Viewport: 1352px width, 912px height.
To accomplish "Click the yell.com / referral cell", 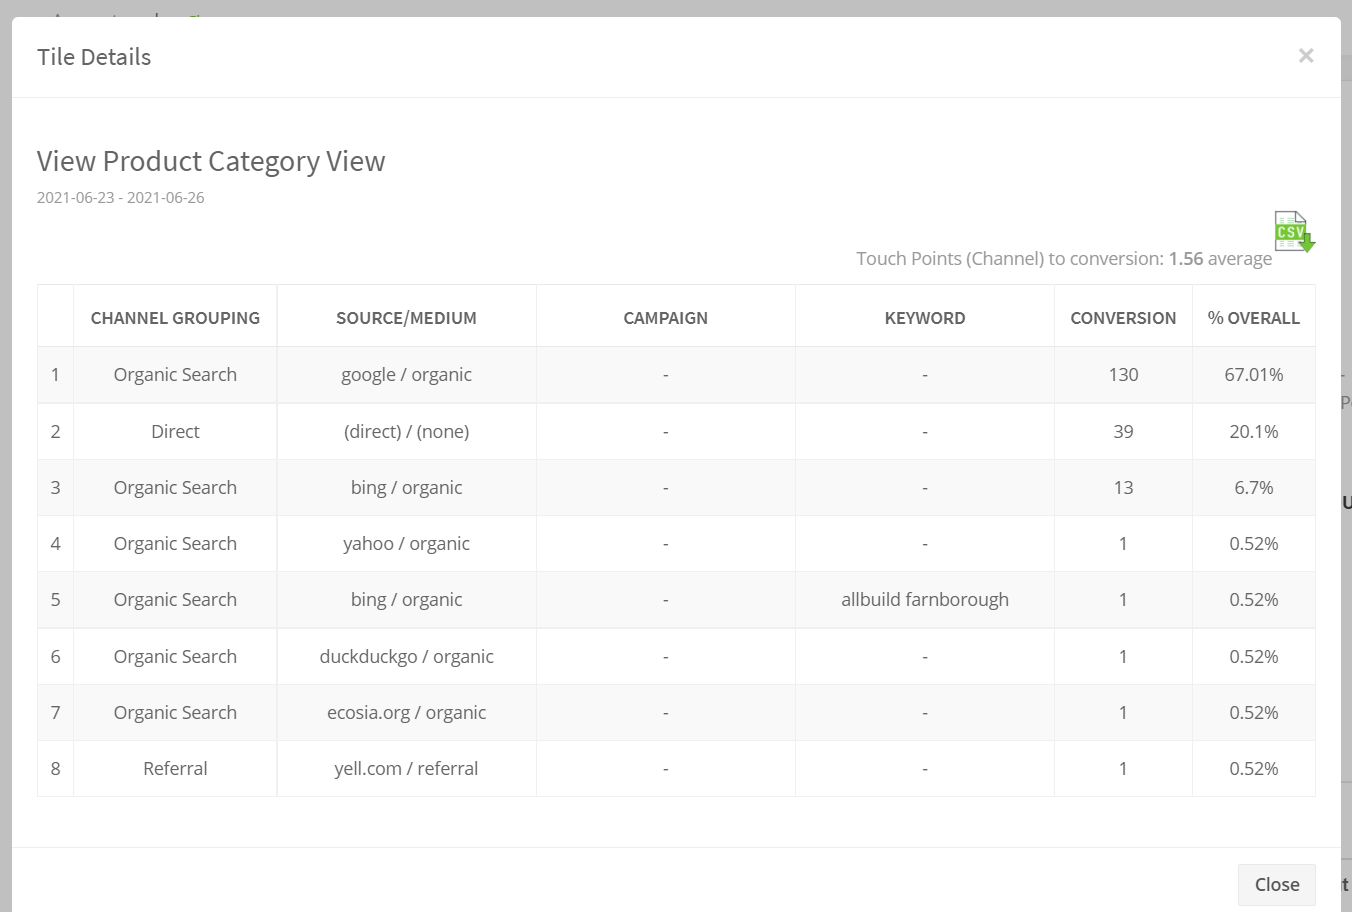I will [406, 769].
